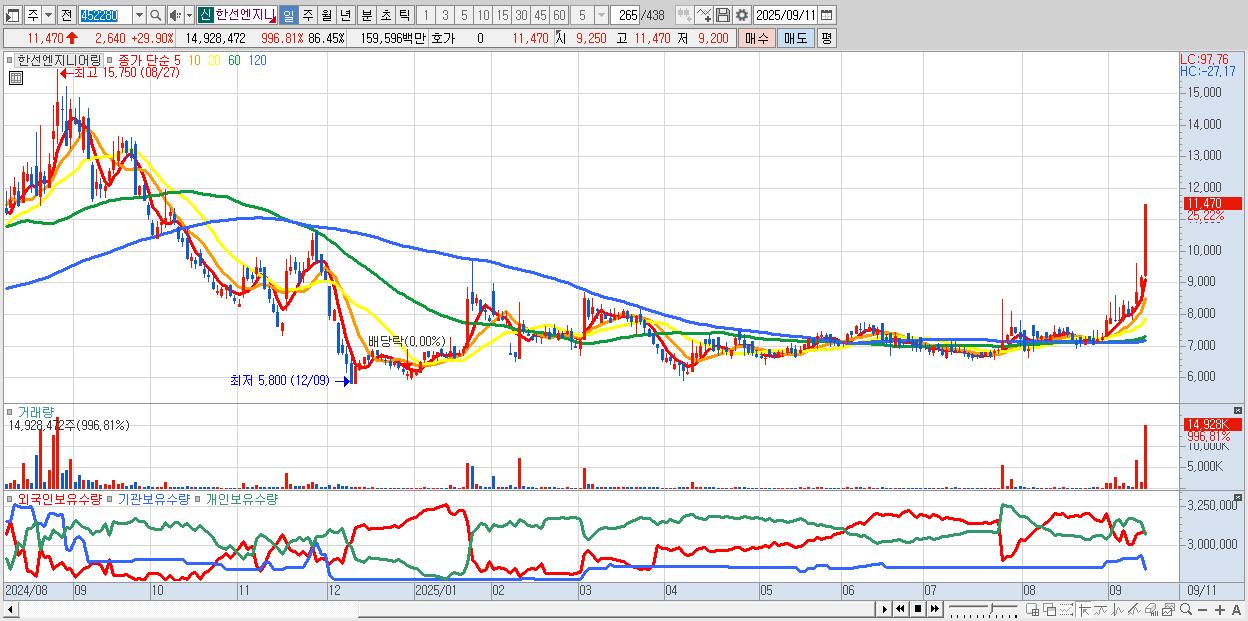
Task: Choose the 15 interval button
Action: 502,15
